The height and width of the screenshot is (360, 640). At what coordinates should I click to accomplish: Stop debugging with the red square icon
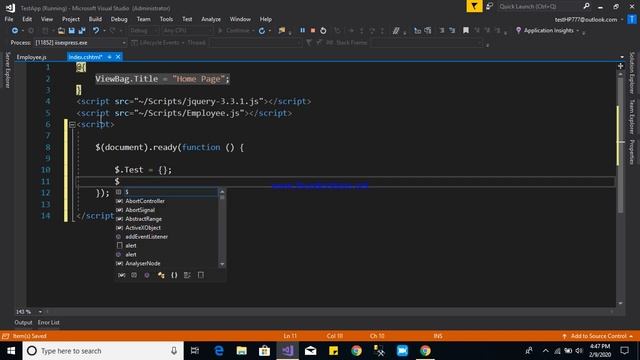(313, 31)
